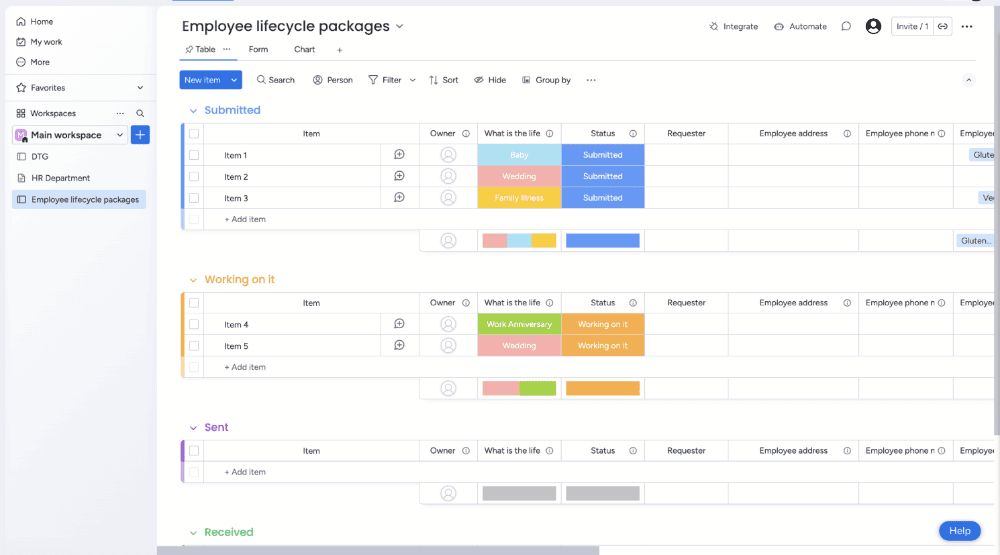Assign owner for Item 1
The image size is (1000, 555).
[x=448, y=155]
